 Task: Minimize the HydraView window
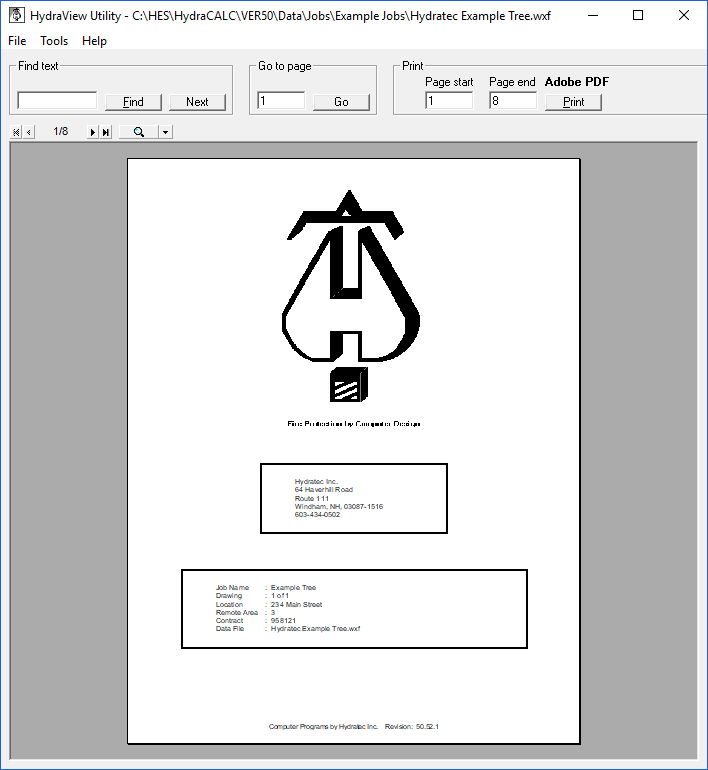tap(593, 15)
